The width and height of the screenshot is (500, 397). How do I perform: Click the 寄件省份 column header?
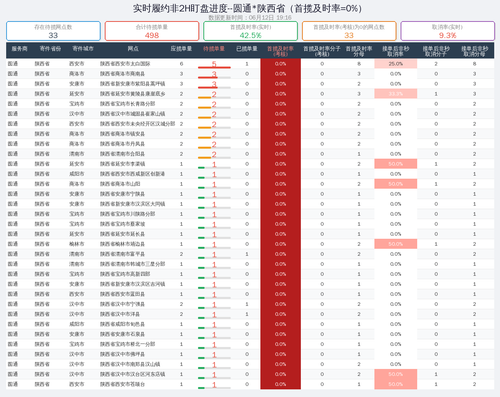point(50,49)
